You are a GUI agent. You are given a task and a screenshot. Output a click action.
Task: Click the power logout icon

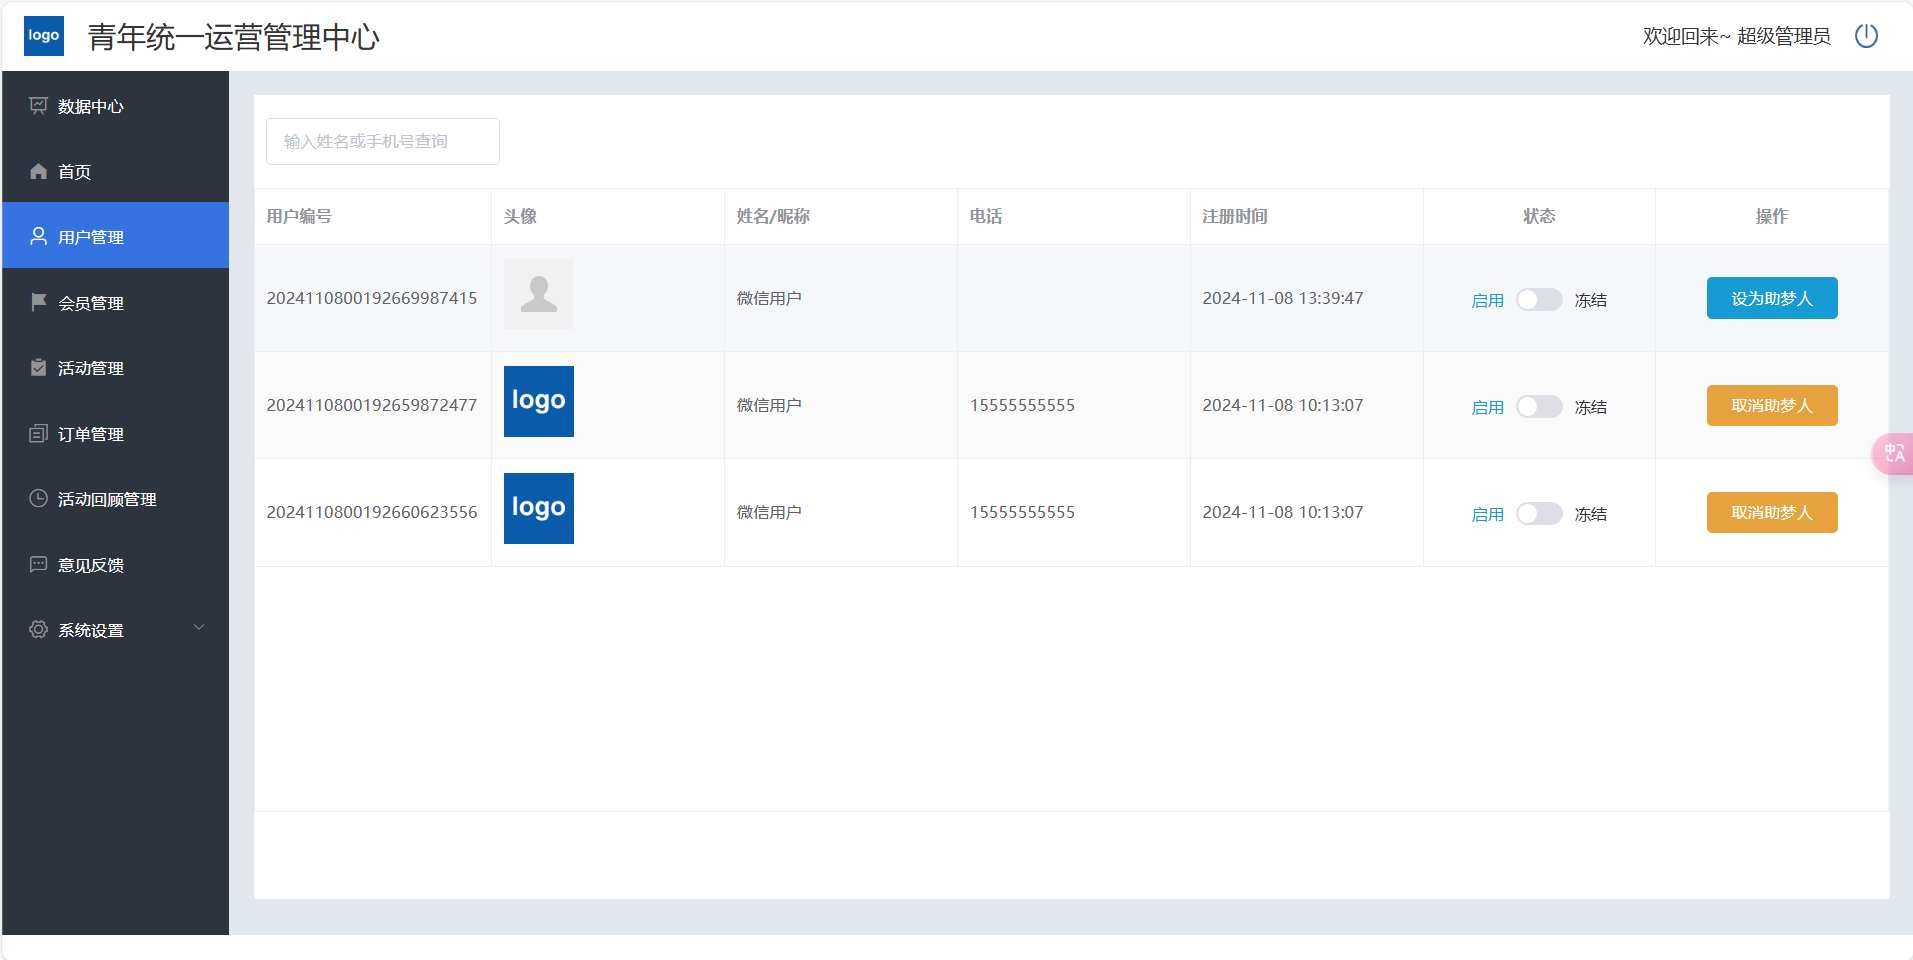tap(1866, 36)
